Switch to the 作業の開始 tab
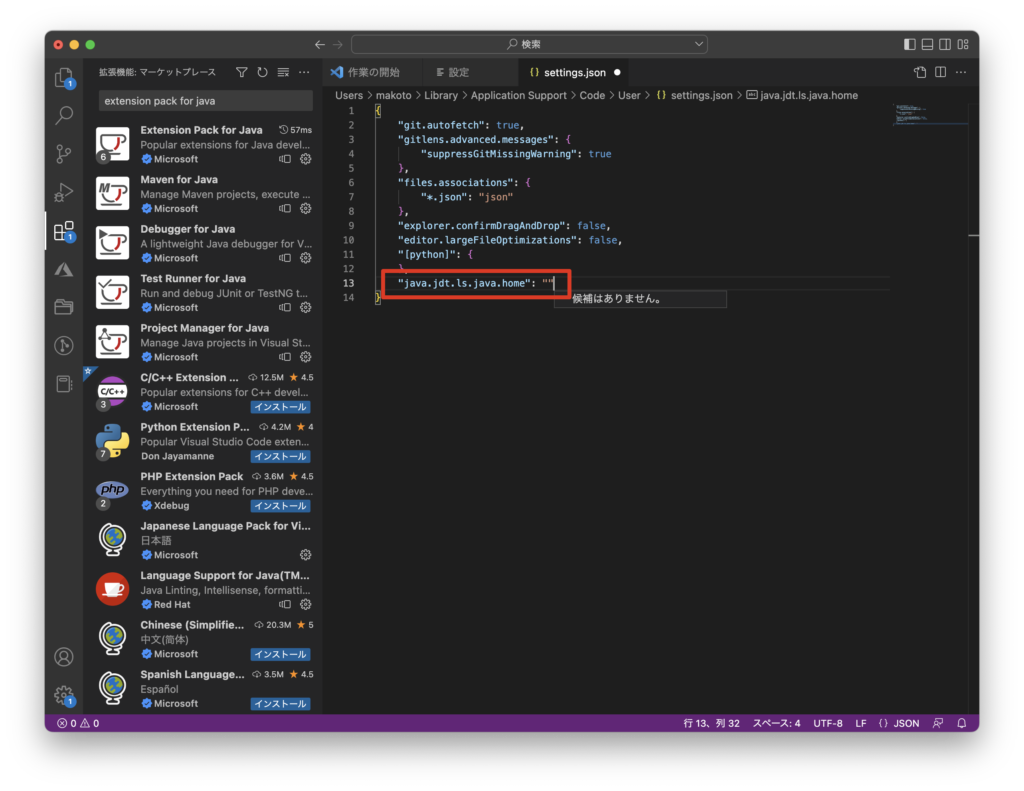This screenshot has height=791, width=1024. [x=373, y=73]
